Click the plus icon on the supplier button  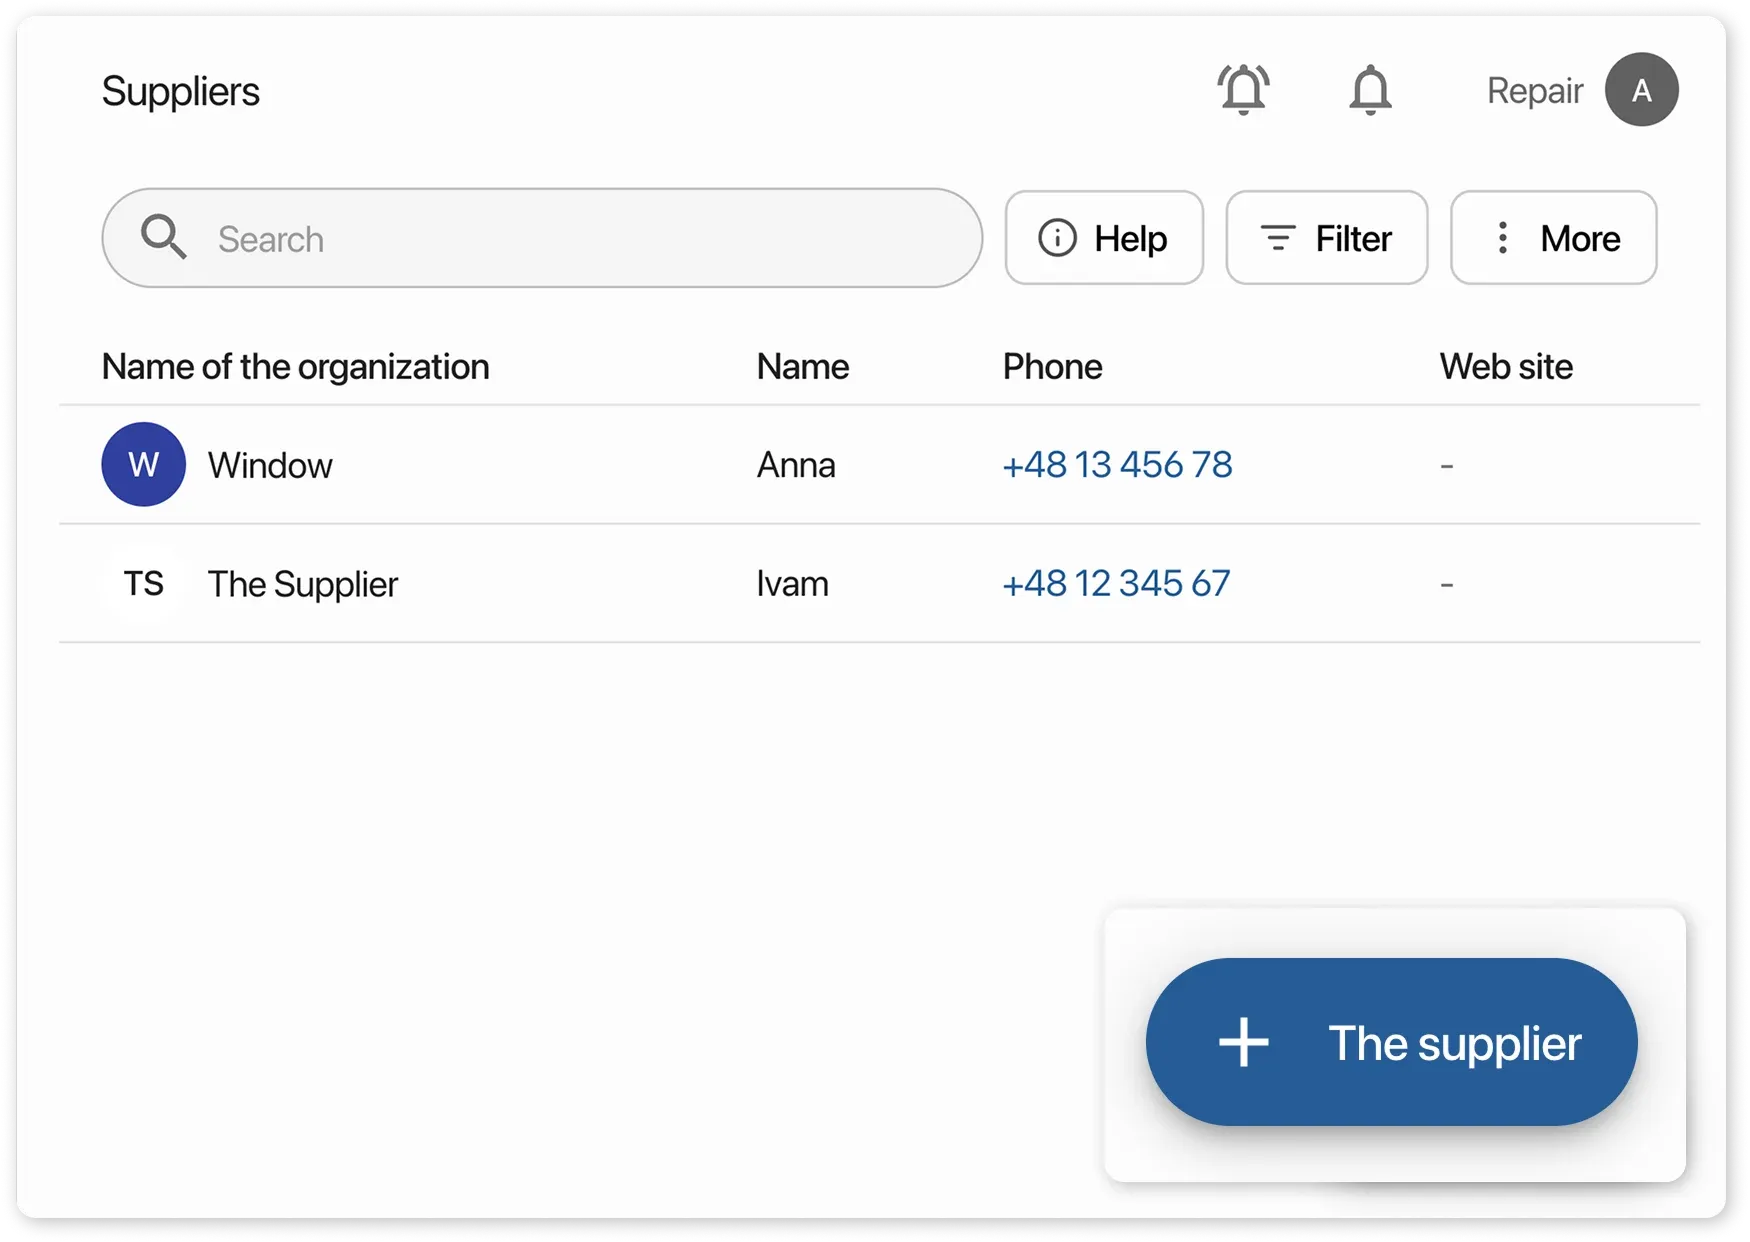point(1243,1042)
